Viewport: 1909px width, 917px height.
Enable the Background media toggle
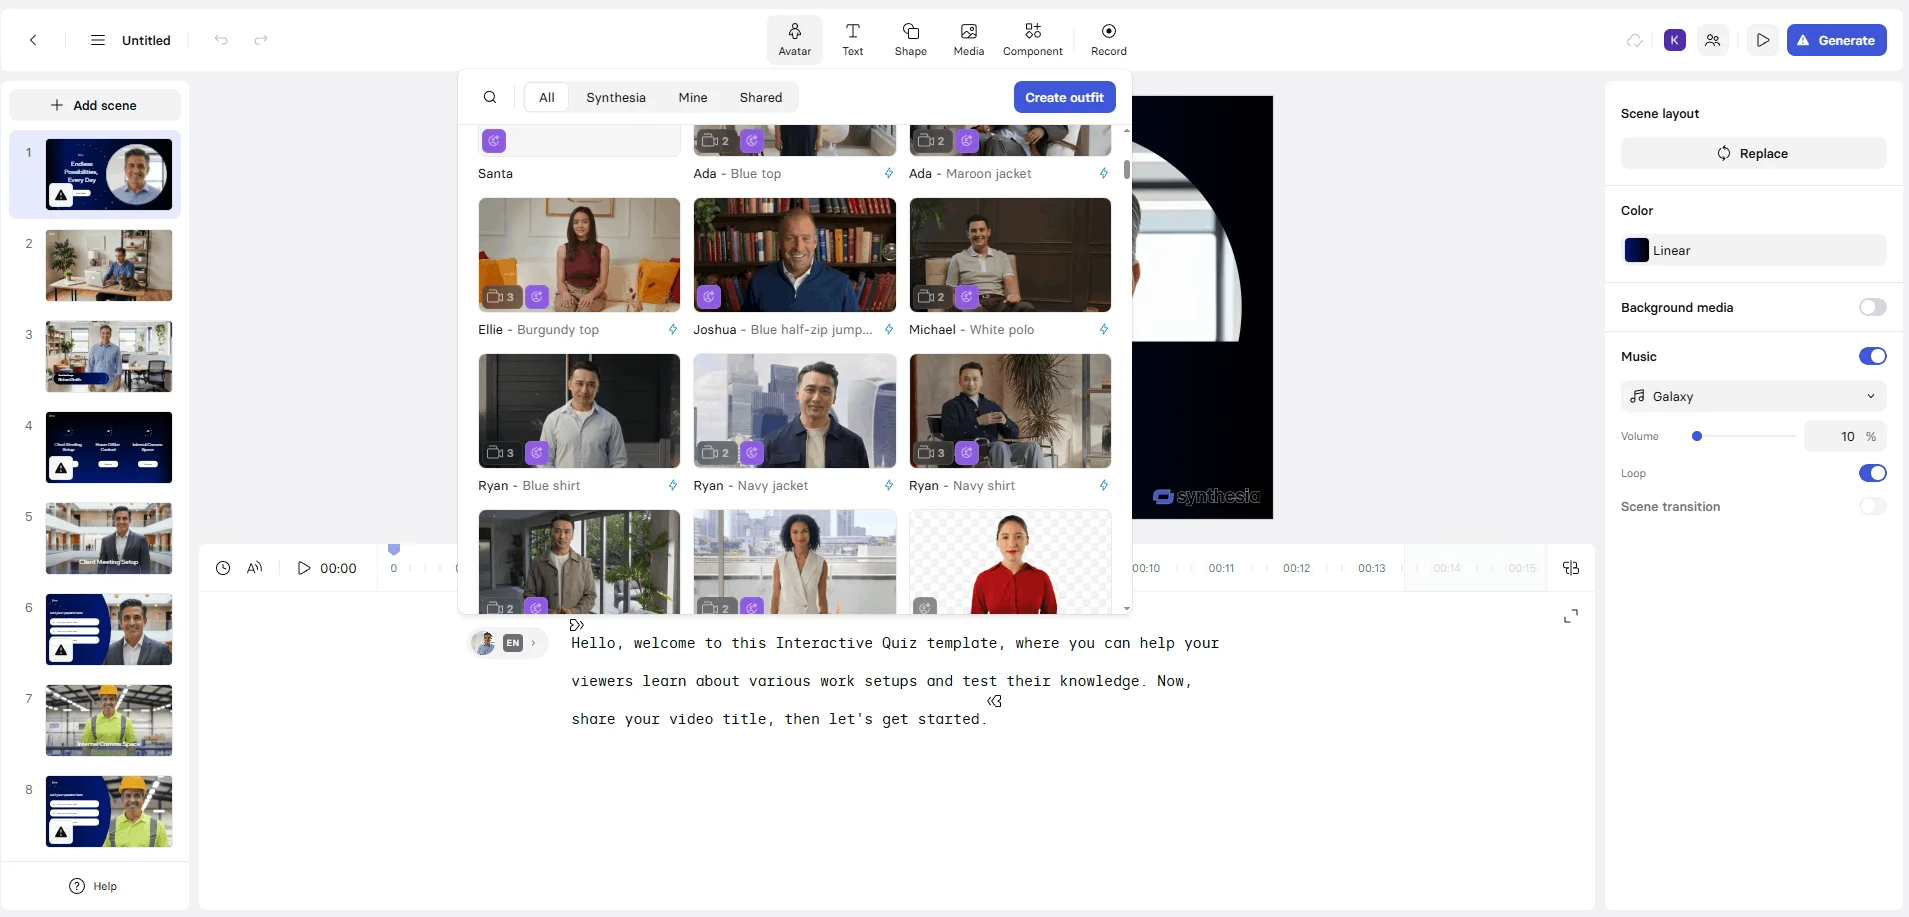coord(1872,307)
